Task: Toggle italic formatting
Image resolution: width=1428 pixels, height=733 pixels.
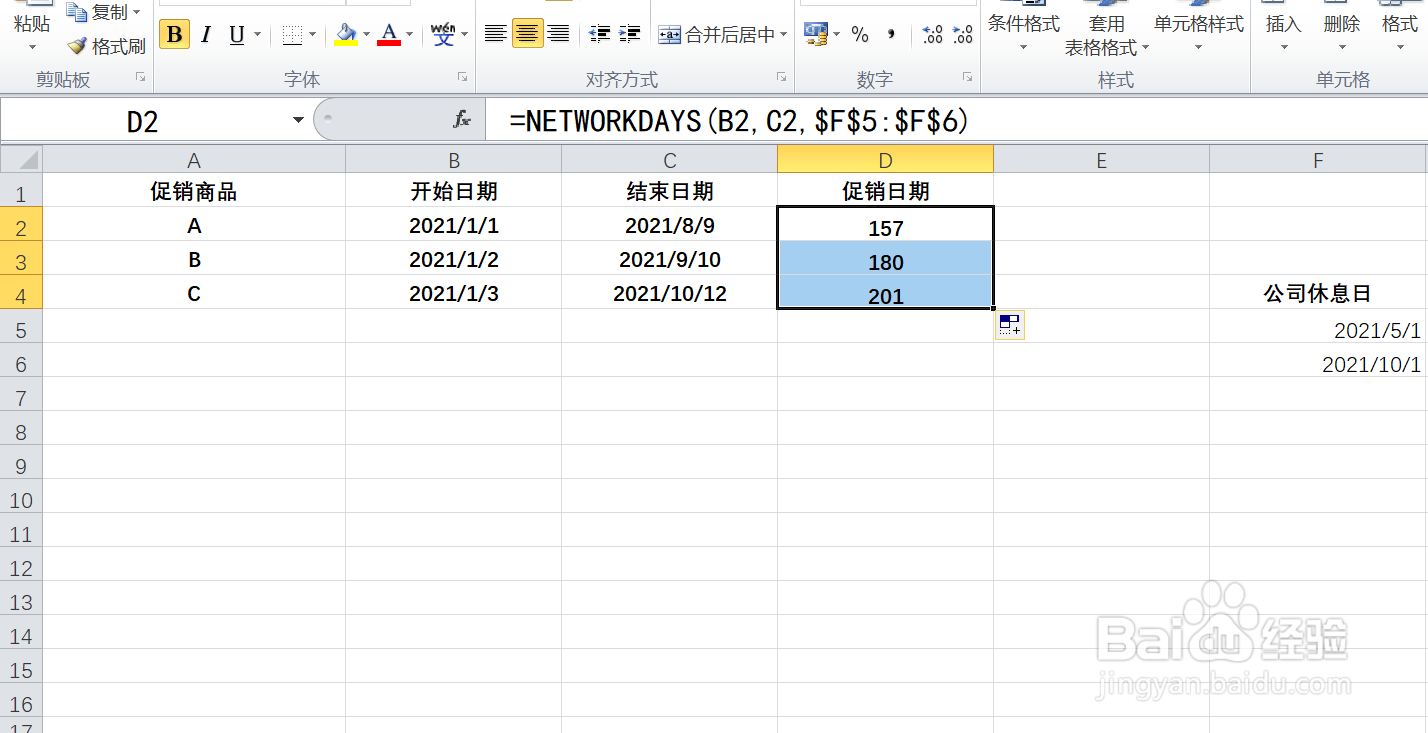Action: [x=206, y=35]
